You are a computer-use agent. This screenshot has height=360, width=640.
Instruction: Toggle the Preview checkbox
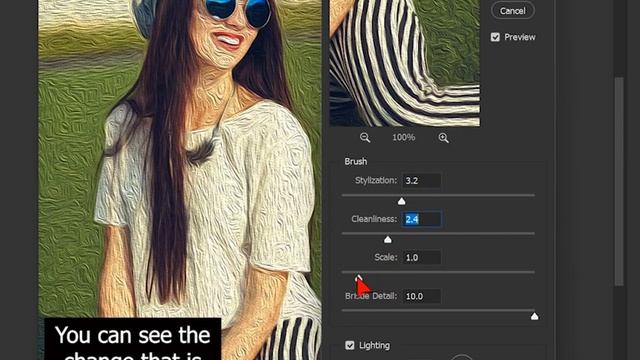(495, 37)
